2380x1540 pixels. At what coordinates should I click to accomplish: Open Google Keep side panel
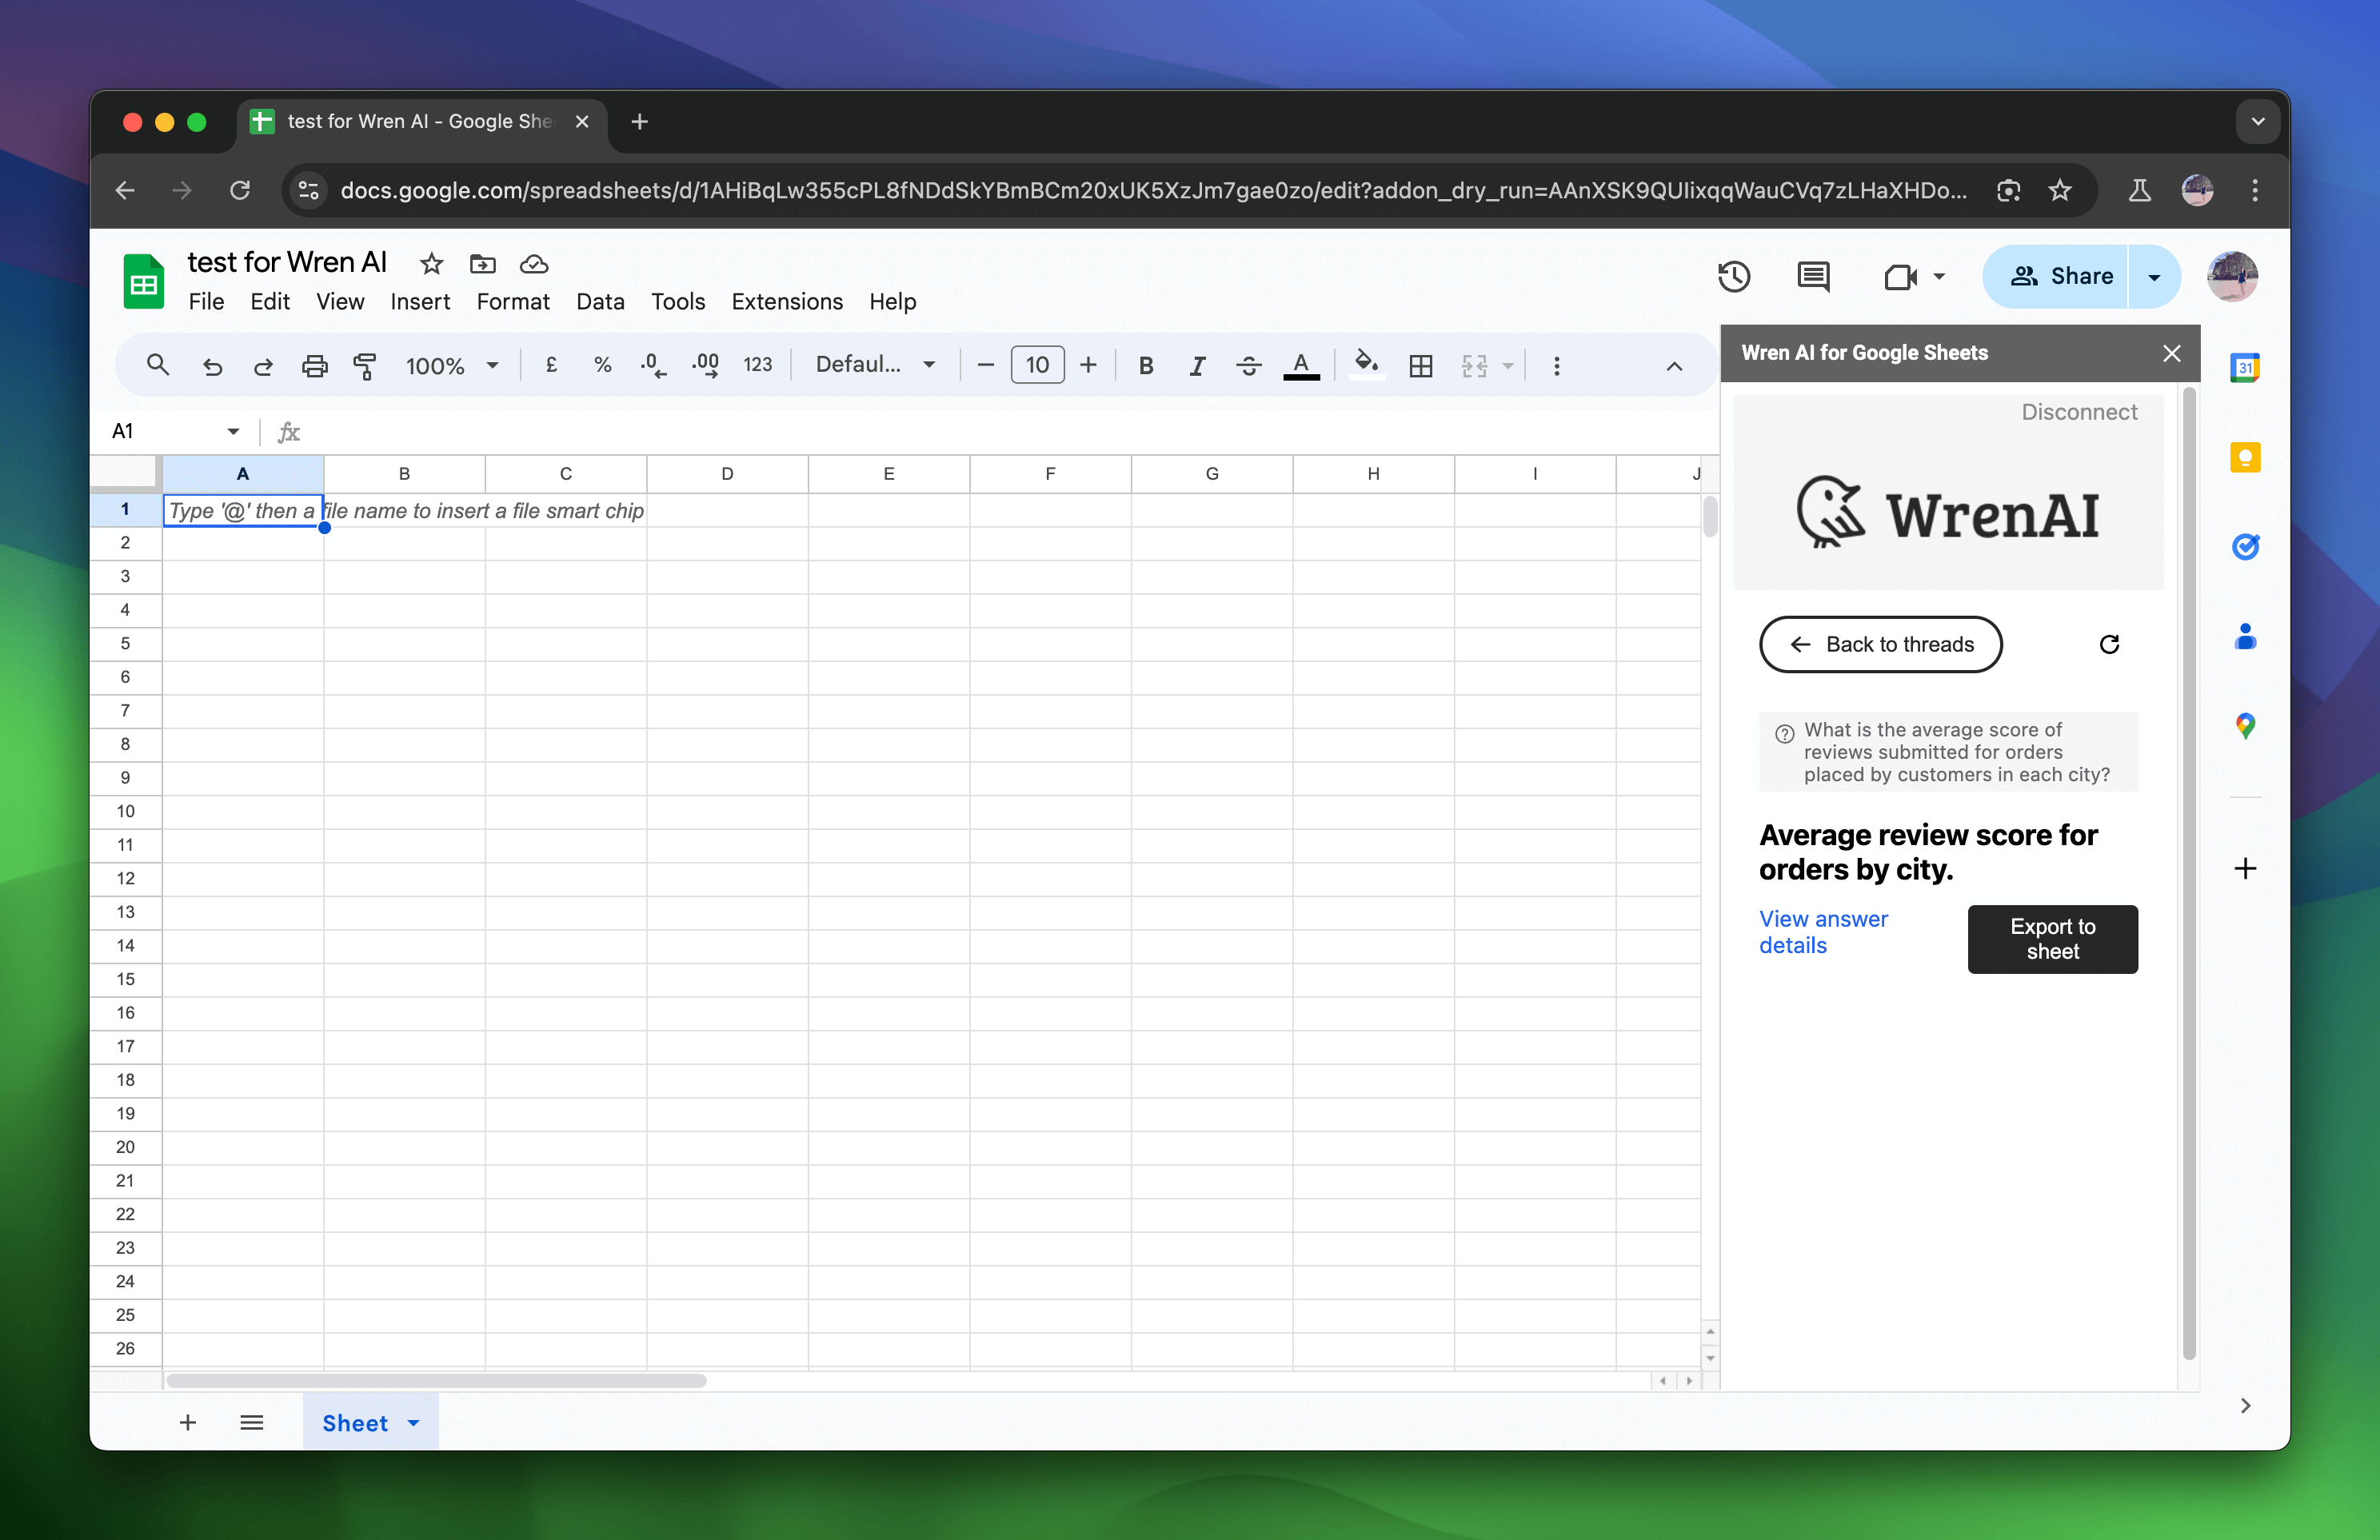[2245, 458]
